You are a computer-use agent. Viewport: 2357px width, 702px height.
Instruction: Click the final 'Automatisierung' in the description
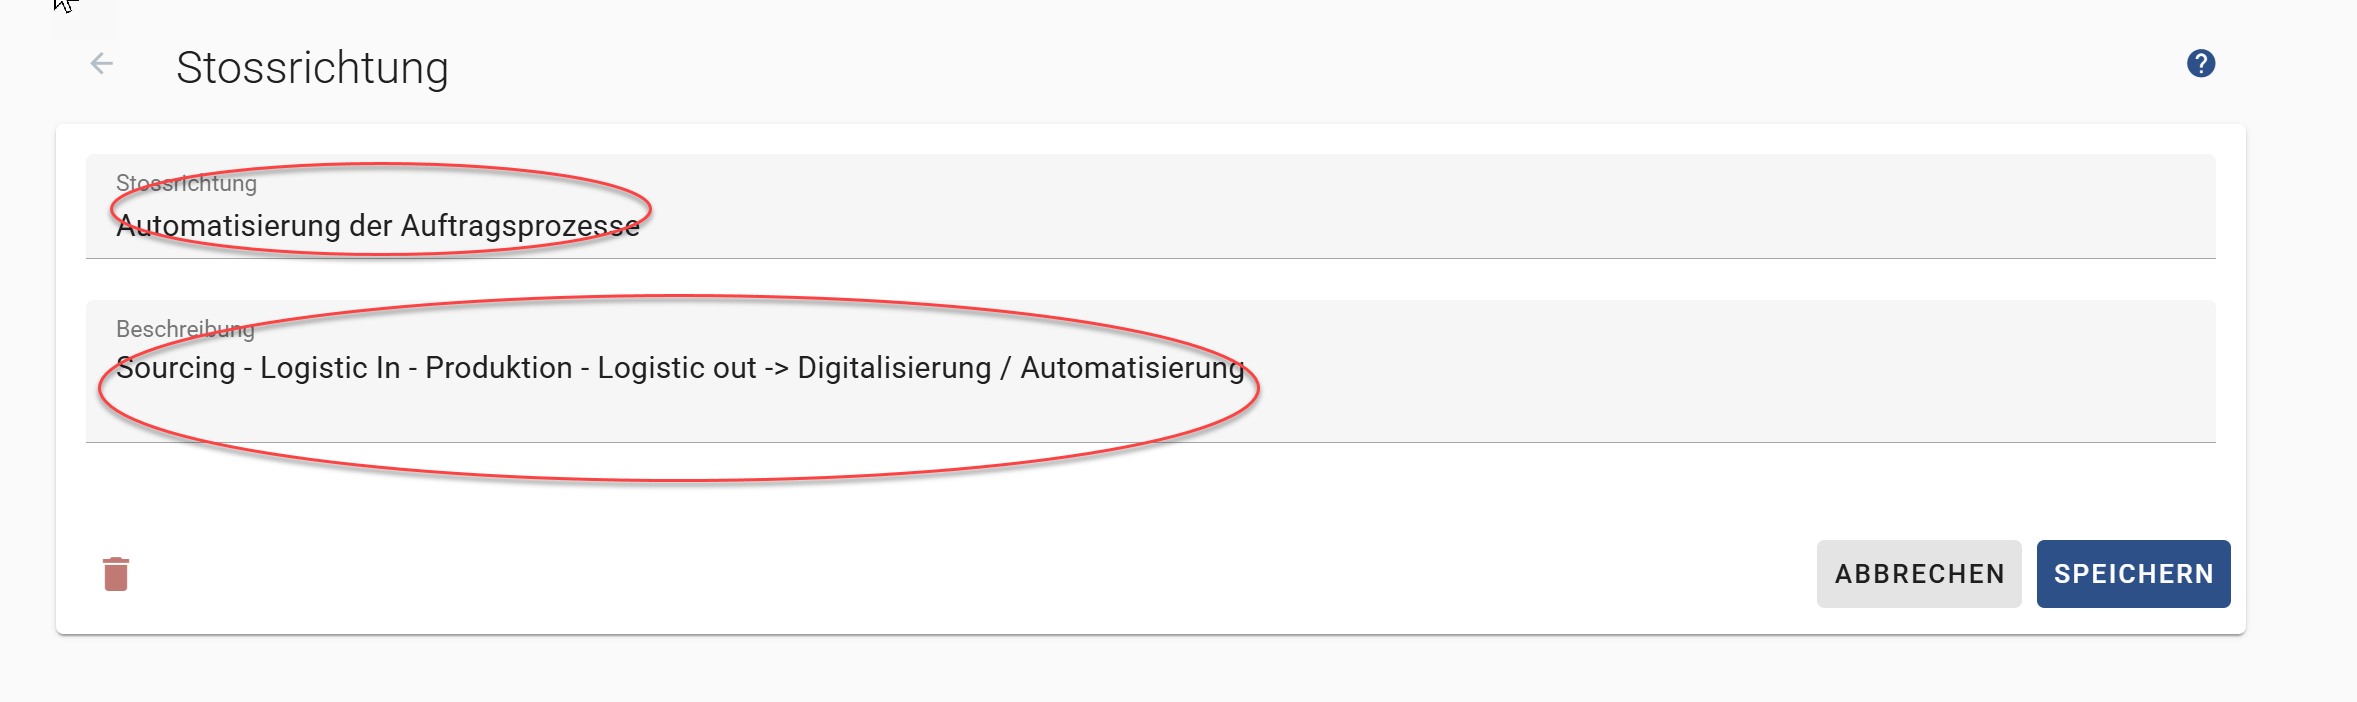(1132, 368)
